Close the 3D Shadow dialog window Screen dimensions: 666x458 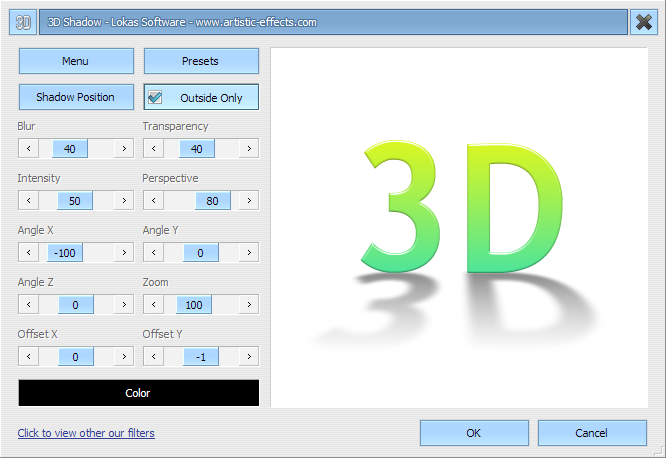(x=644, y=21)
